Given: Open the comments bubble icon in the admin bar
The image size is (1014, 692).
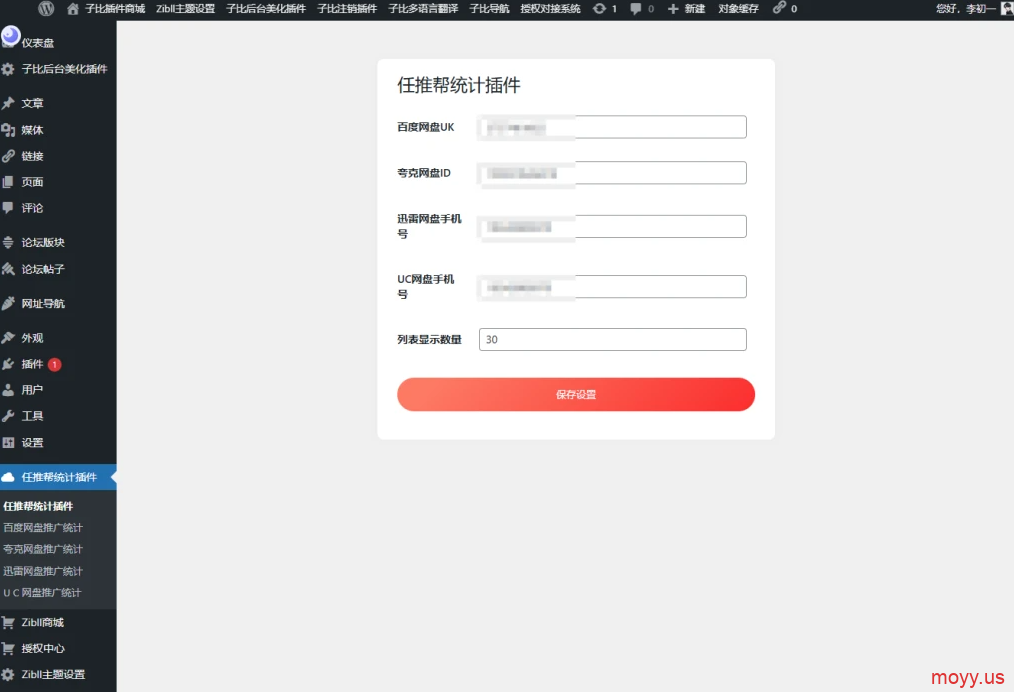Looking at the screenshot, I should 636,8.
